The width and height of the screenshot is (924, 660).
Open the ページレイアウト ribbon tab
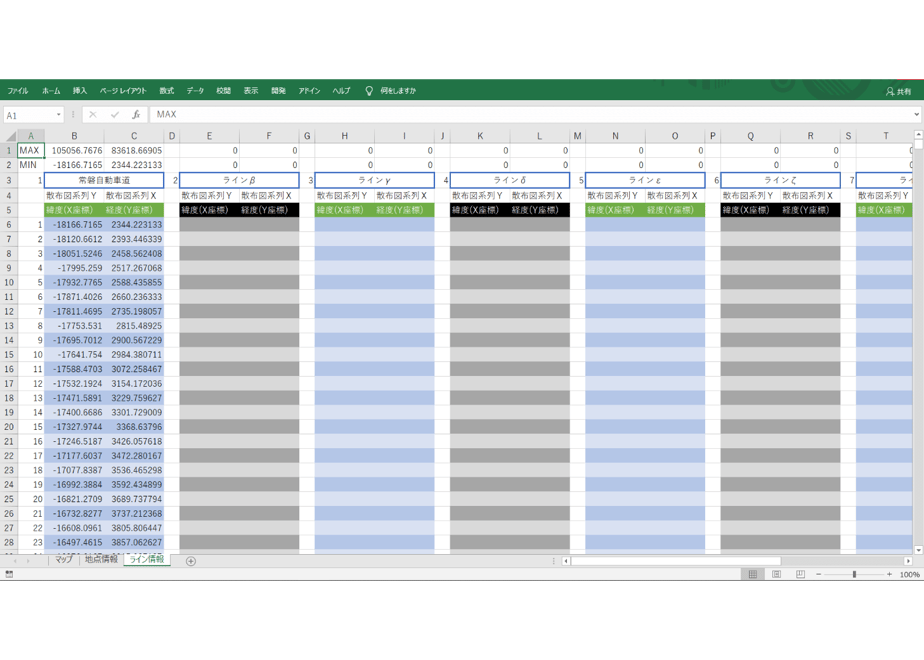tap(123, 91)
